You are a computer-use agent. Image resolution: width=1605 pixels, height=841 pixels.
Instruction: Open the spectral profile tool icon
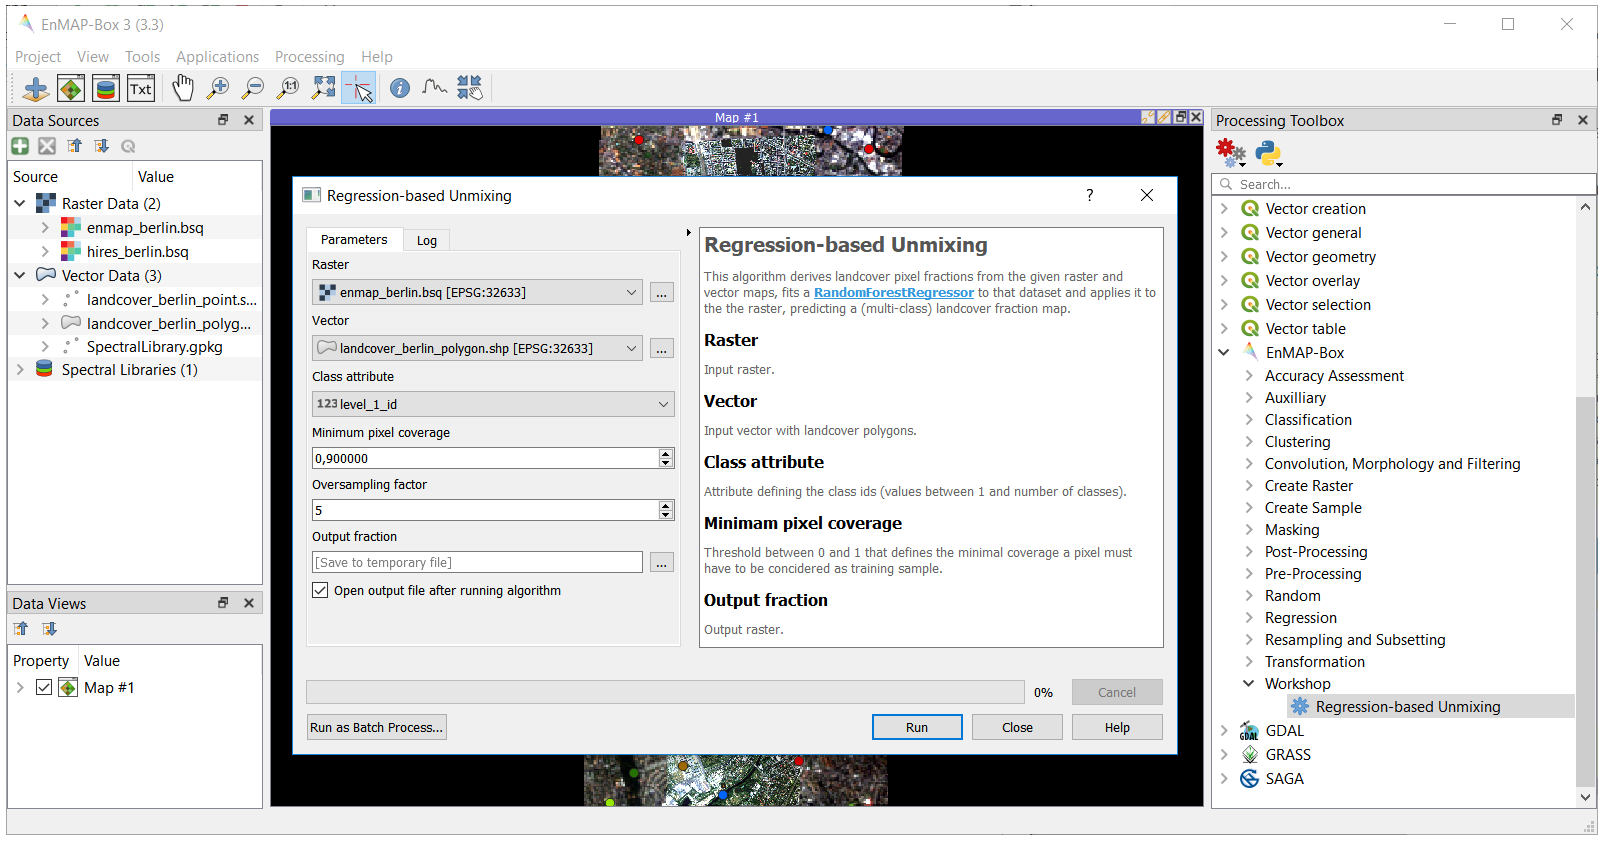434,89
